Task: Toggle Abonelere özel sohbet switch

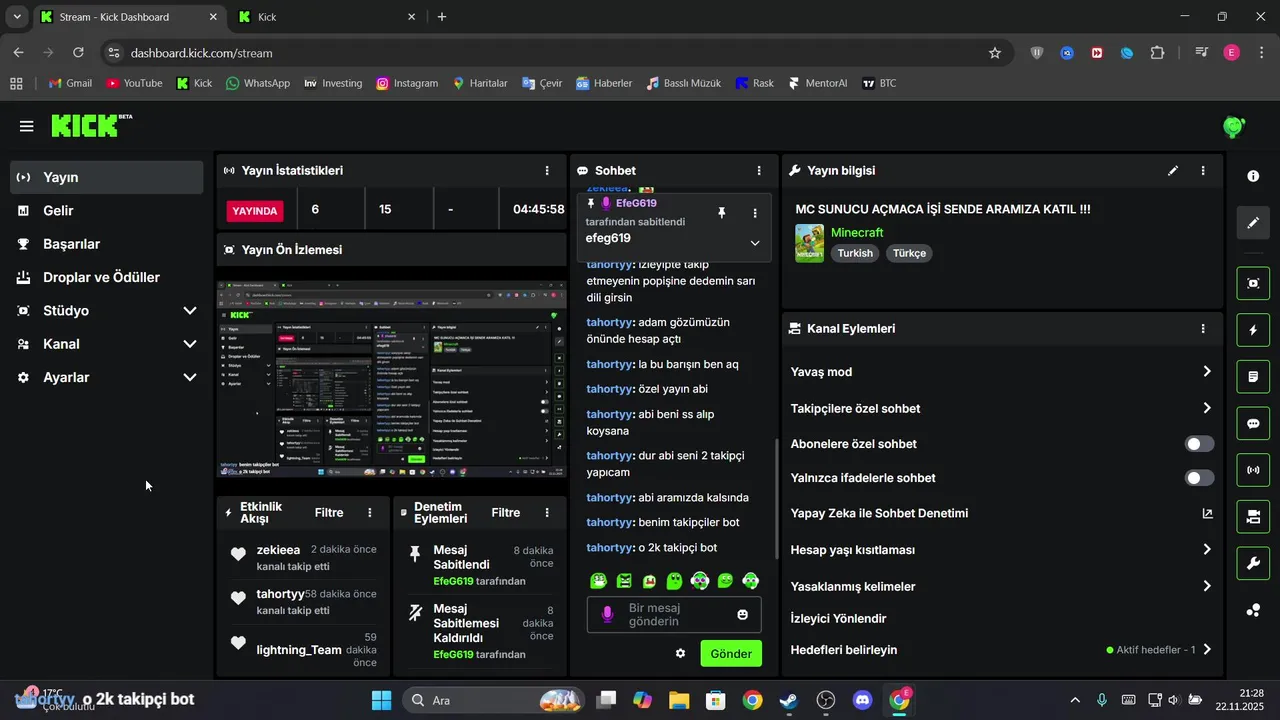Action: 1199,444
